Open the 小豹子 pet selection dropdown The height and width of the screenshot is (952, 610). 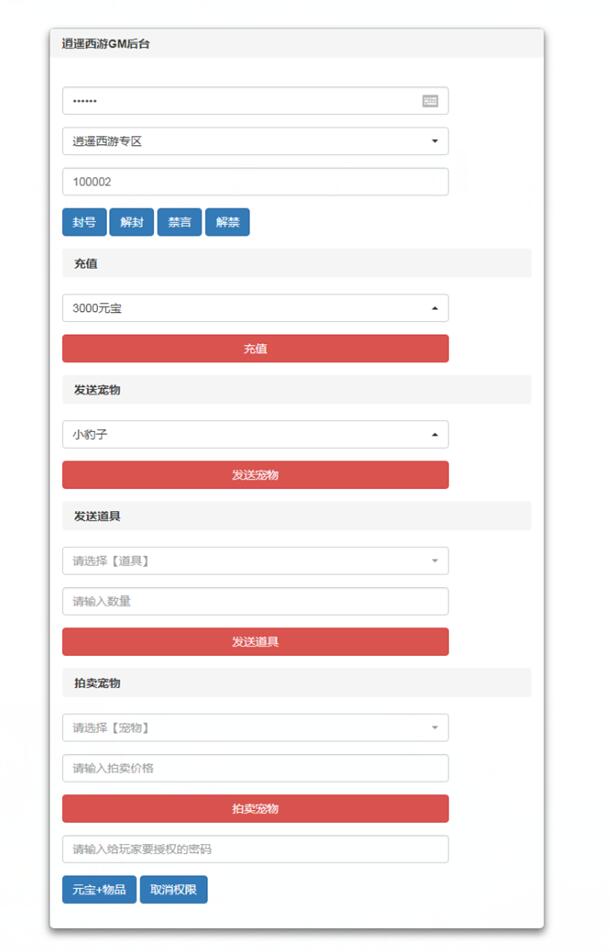255,435
